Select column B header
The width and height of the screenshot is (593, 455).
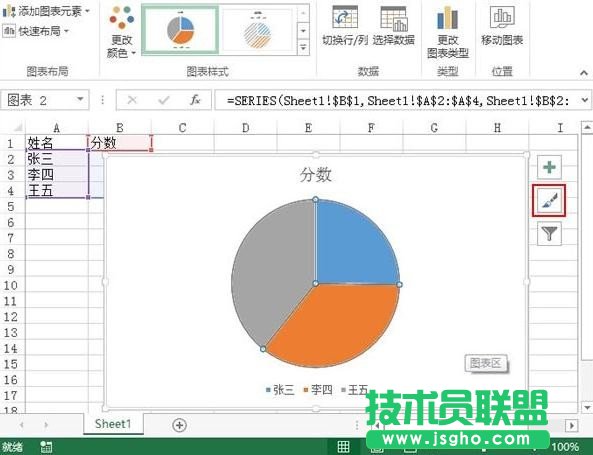[120, 127]
